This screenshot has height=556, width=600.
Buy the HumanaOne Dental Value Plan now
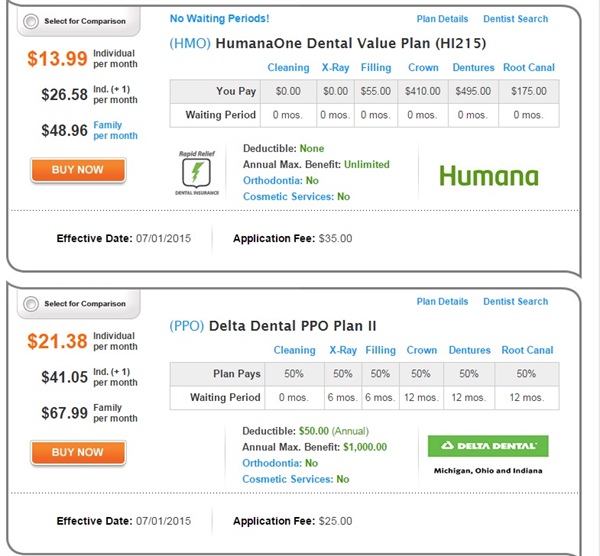(78, 170)
